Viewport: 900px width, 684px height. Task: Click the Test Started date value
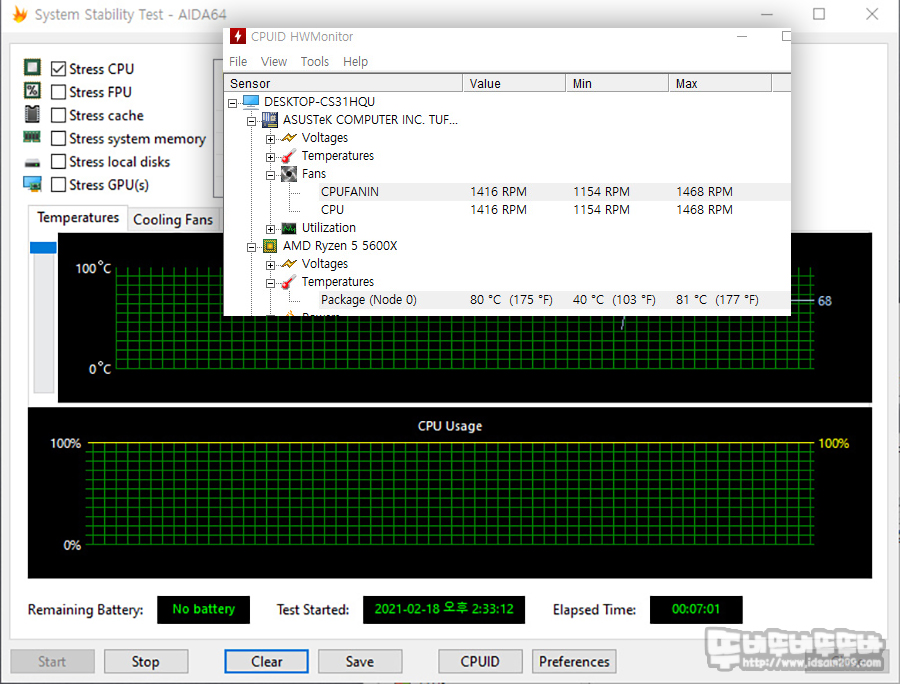444,609
